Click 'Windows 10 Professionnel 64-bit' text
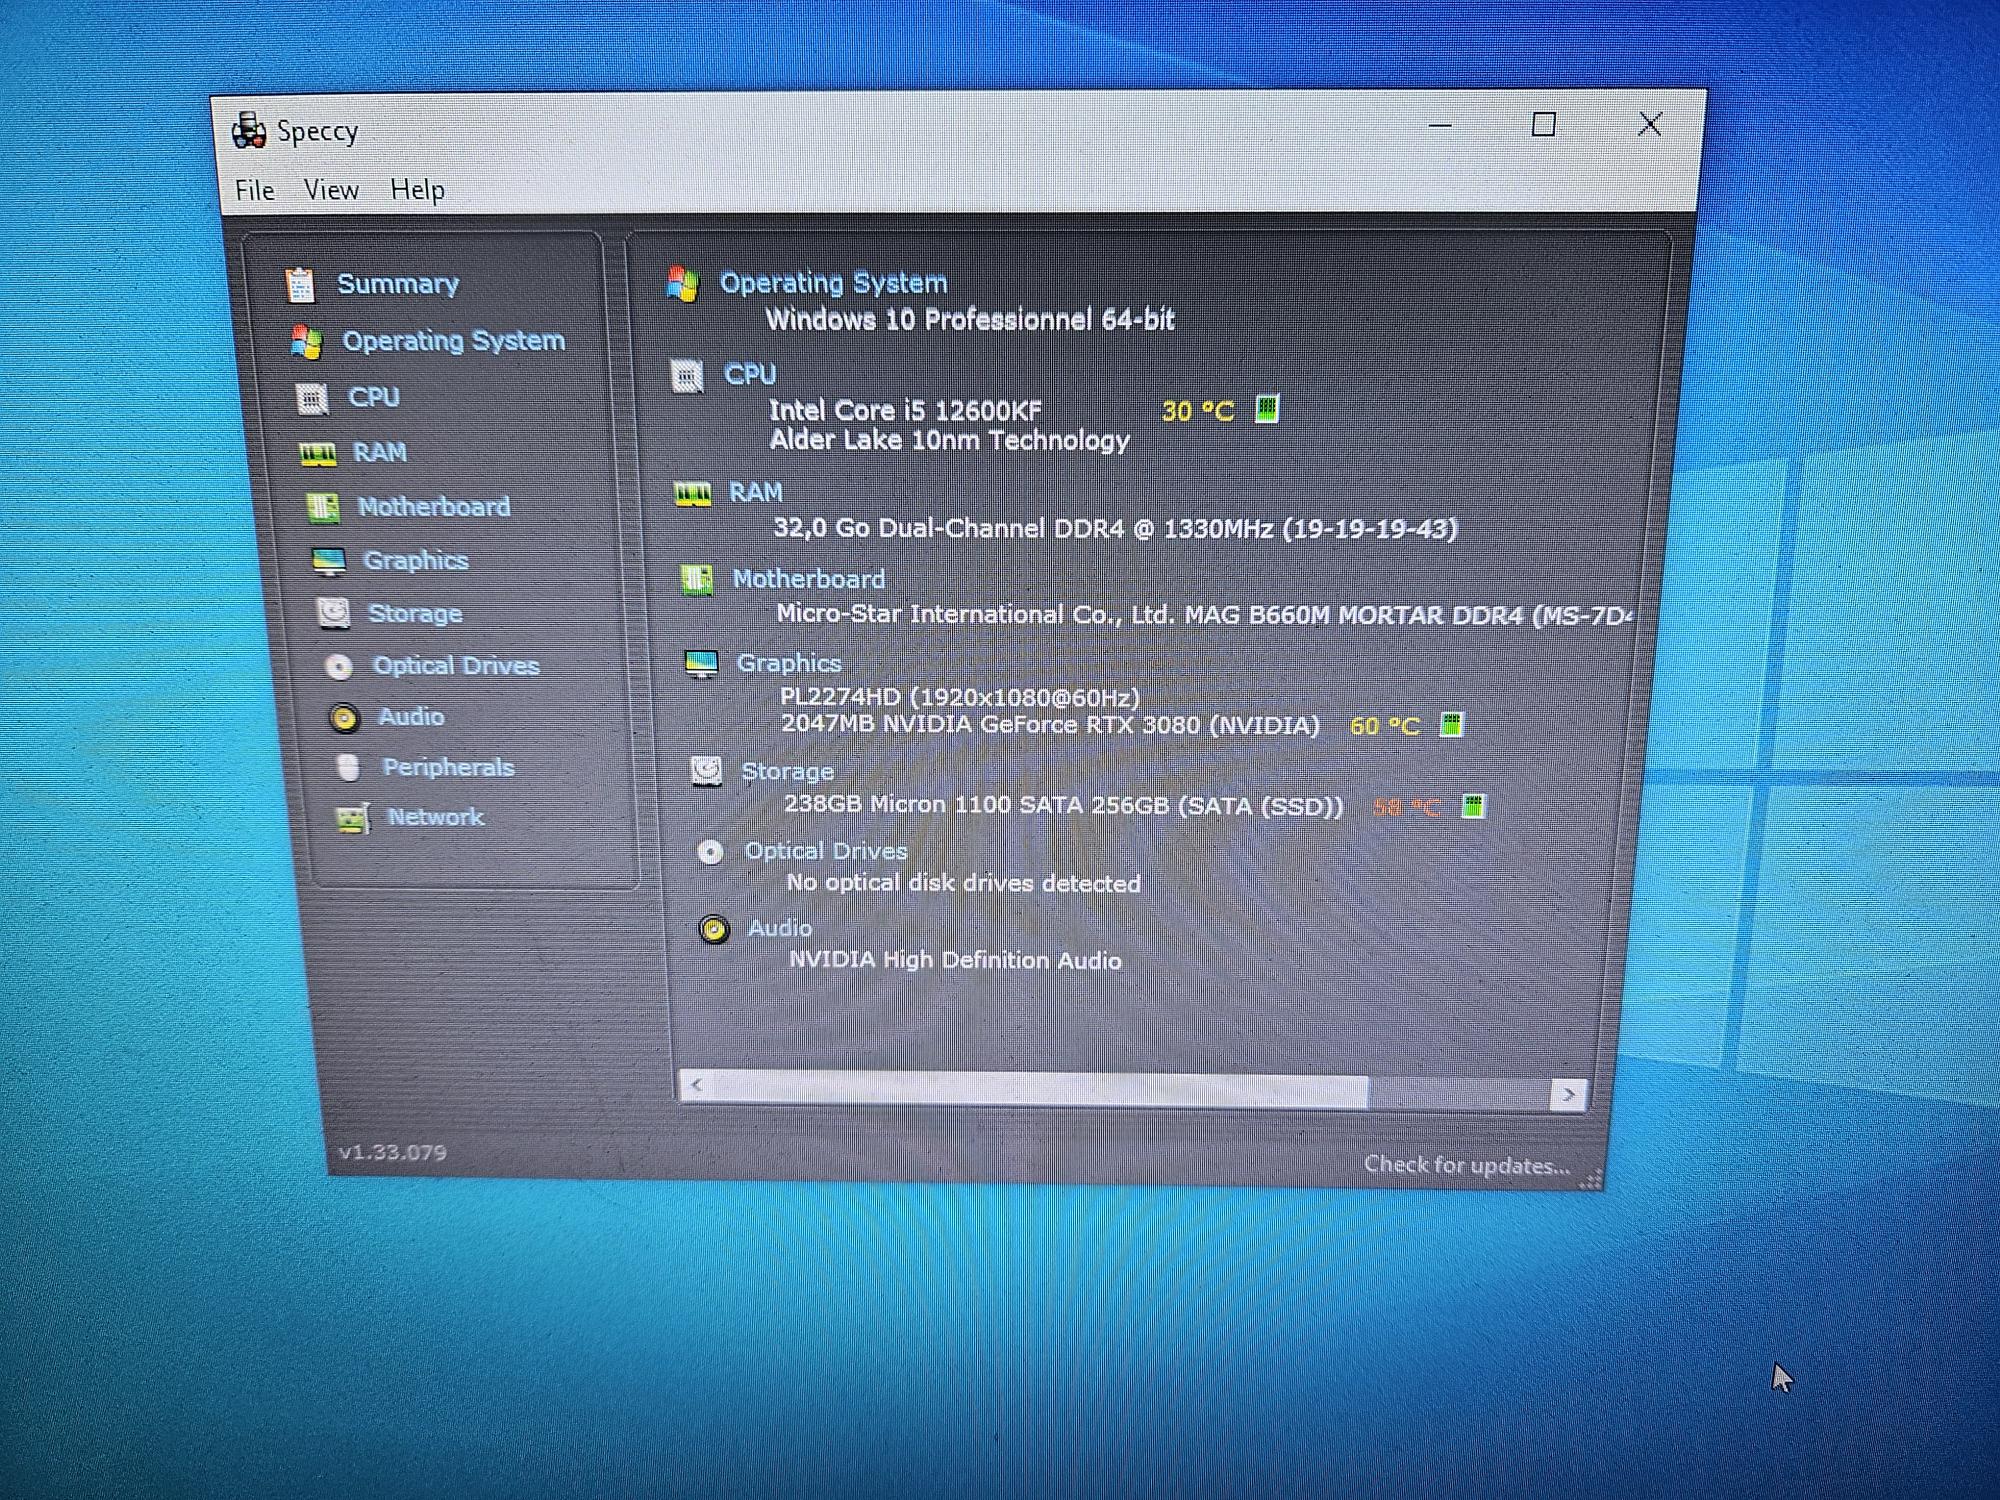The width and height of the screenshot is (2000, 1500). (x=969, y=320)
